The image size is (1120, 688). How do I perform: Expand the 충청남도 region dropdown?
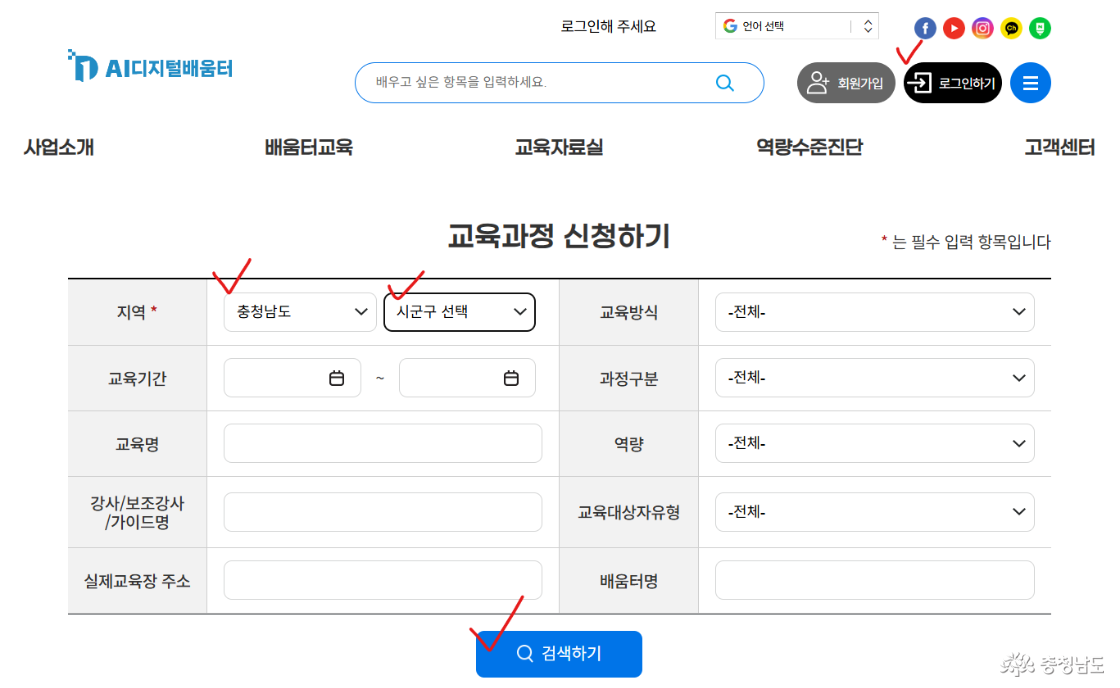click(300, 311)
